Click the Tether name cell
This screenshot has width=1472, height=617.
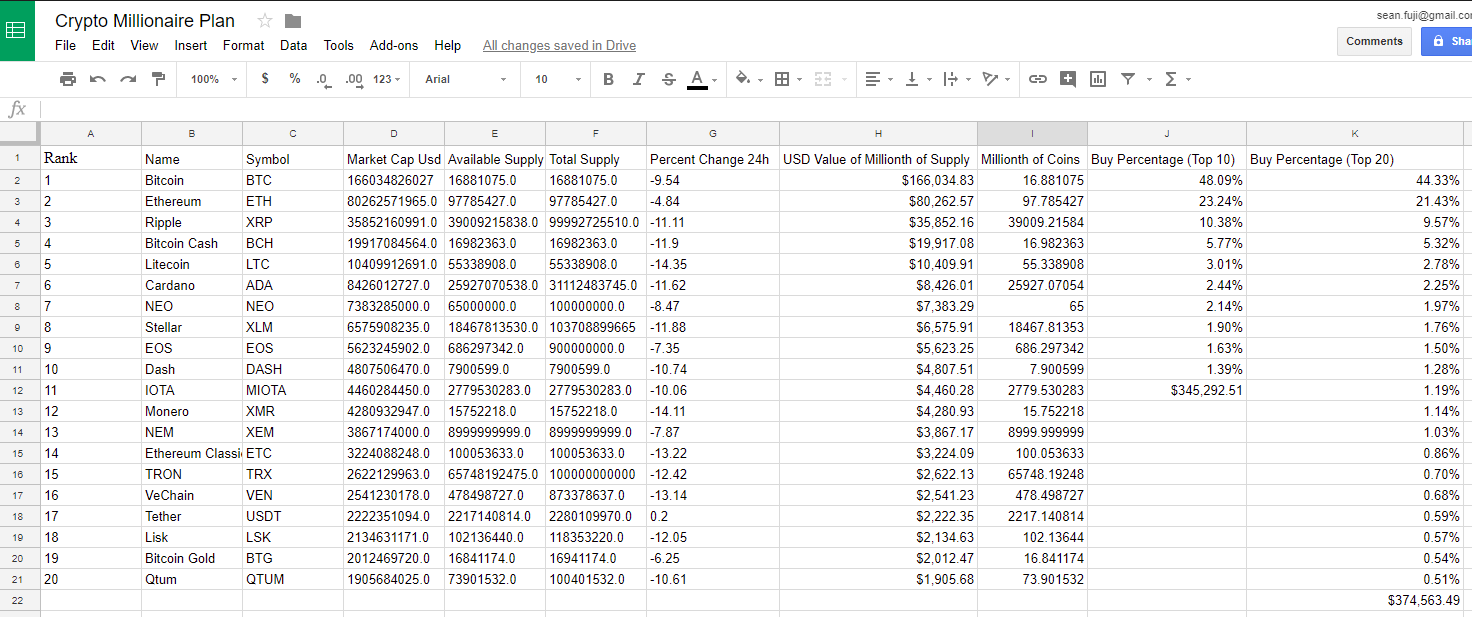(x=192, y=516)
